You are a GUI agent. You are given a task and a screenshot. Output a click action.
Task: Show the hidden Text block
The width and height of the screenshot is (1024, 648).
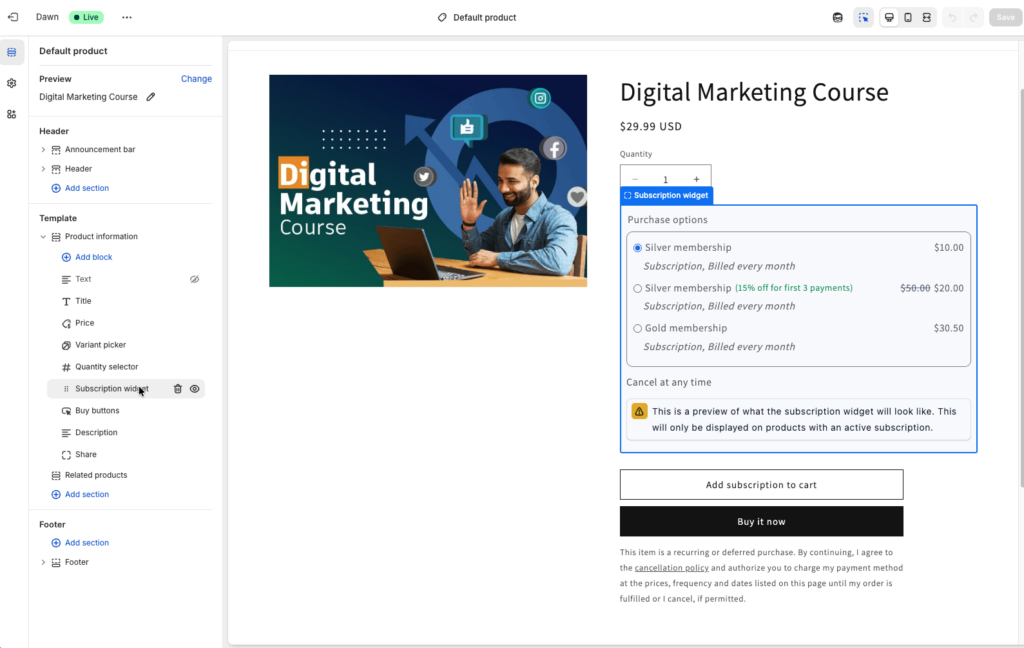coord(195,279)
